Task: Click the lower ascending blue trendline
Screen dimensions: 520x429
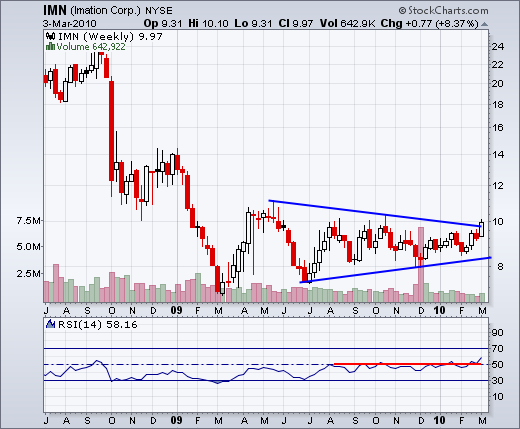Action: [395, 270]
